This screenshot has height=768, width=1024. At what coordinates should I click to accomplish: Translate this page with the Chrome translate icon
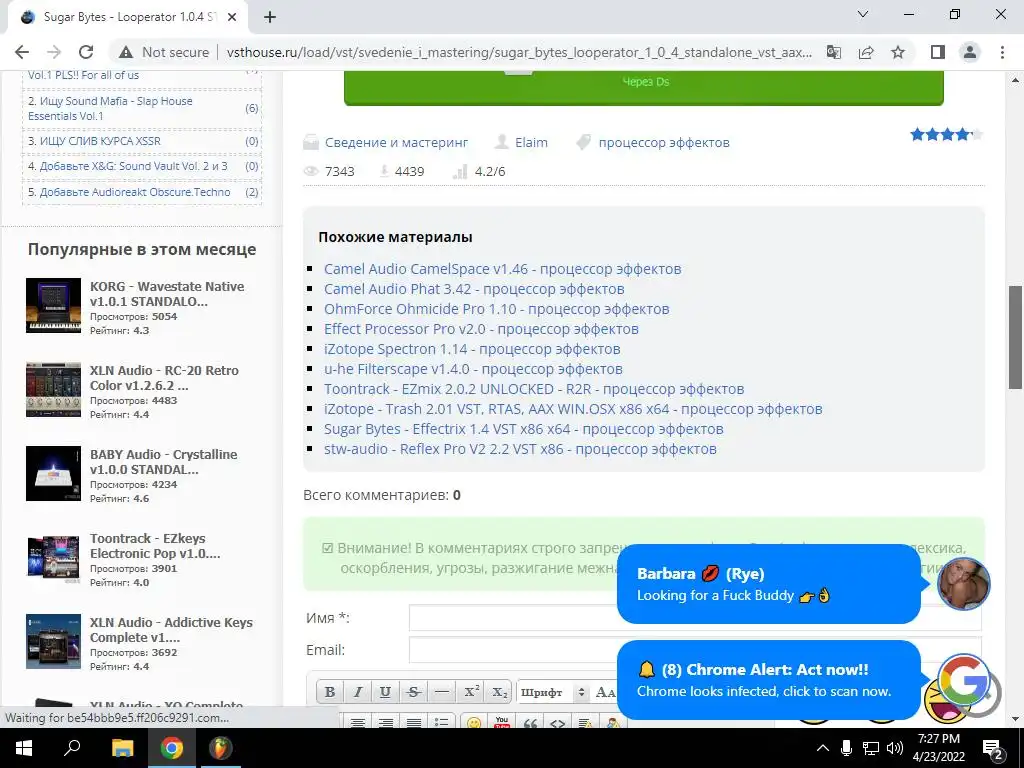point(834,52)
